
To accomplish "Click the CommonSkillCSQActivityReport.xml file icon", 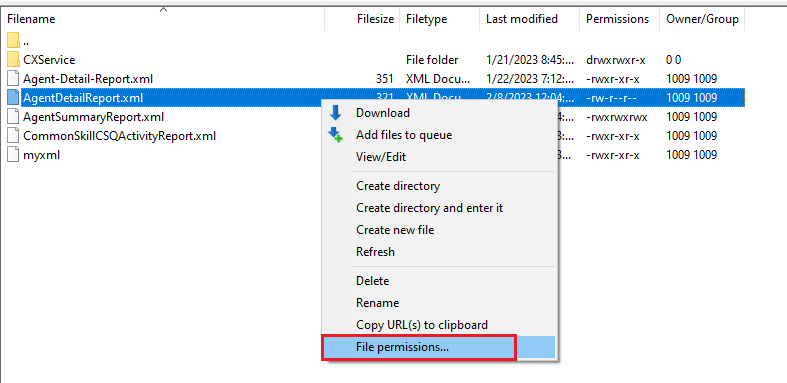I will tap(13, 136).
